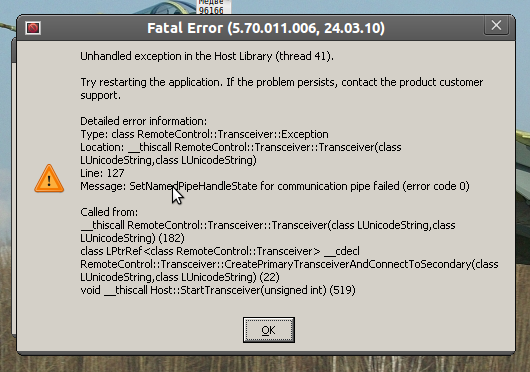Open the red window menu icon
The width and height of the screenshot is (530, 372).
(x=33, y=28)
